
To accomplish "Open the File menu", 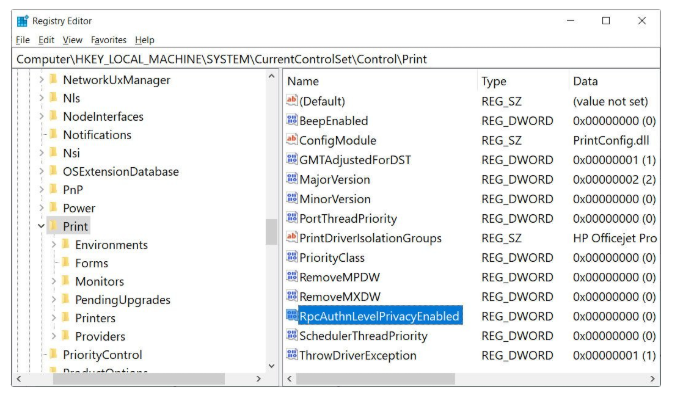I will coord(22,40).
